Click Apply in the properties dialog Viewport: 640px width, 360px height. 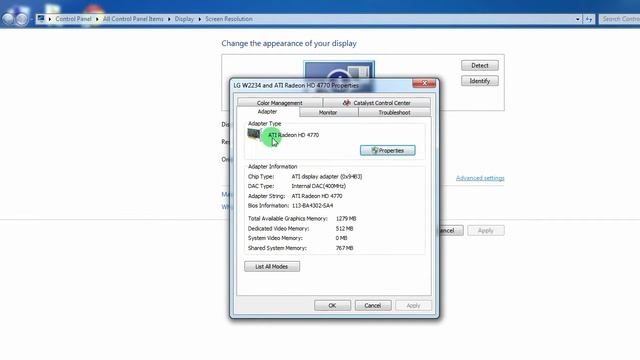[x=413, y=305]
